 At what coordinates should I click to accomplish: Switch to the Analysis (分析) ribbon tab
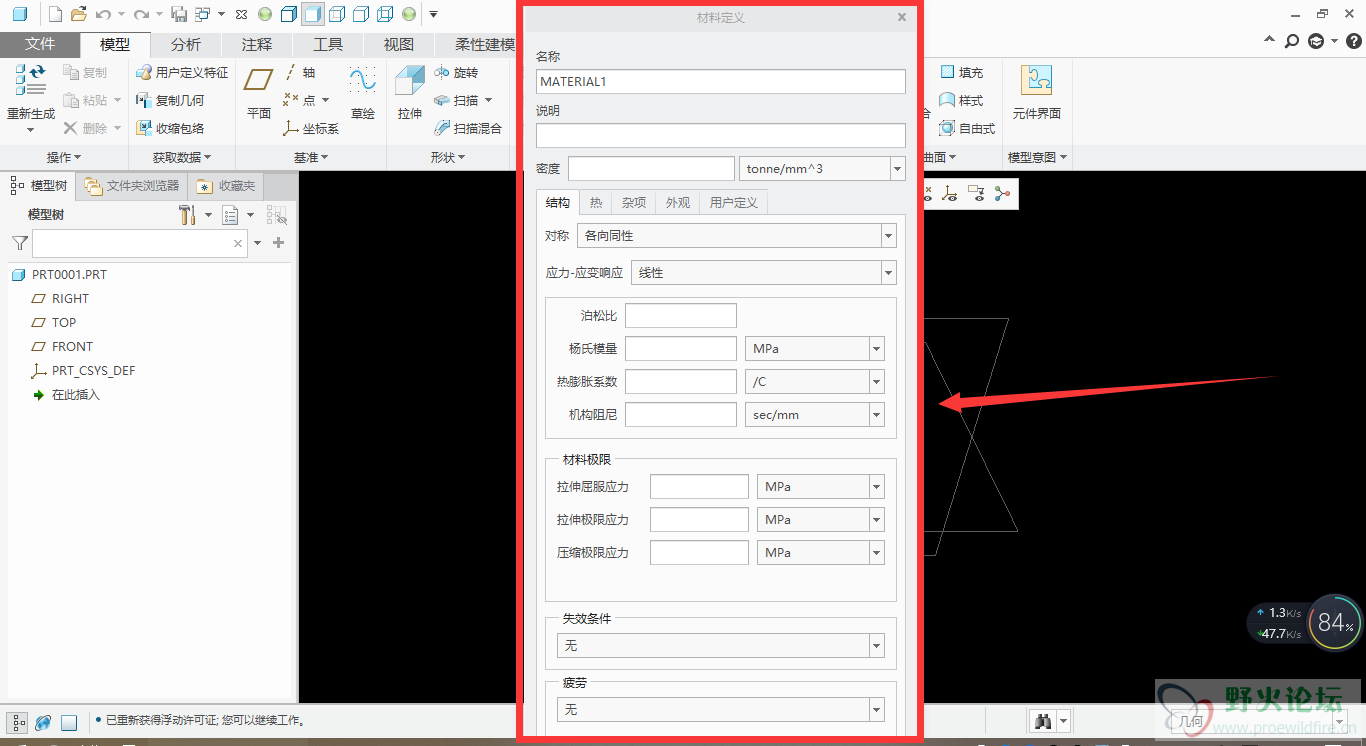coord(186,44)
